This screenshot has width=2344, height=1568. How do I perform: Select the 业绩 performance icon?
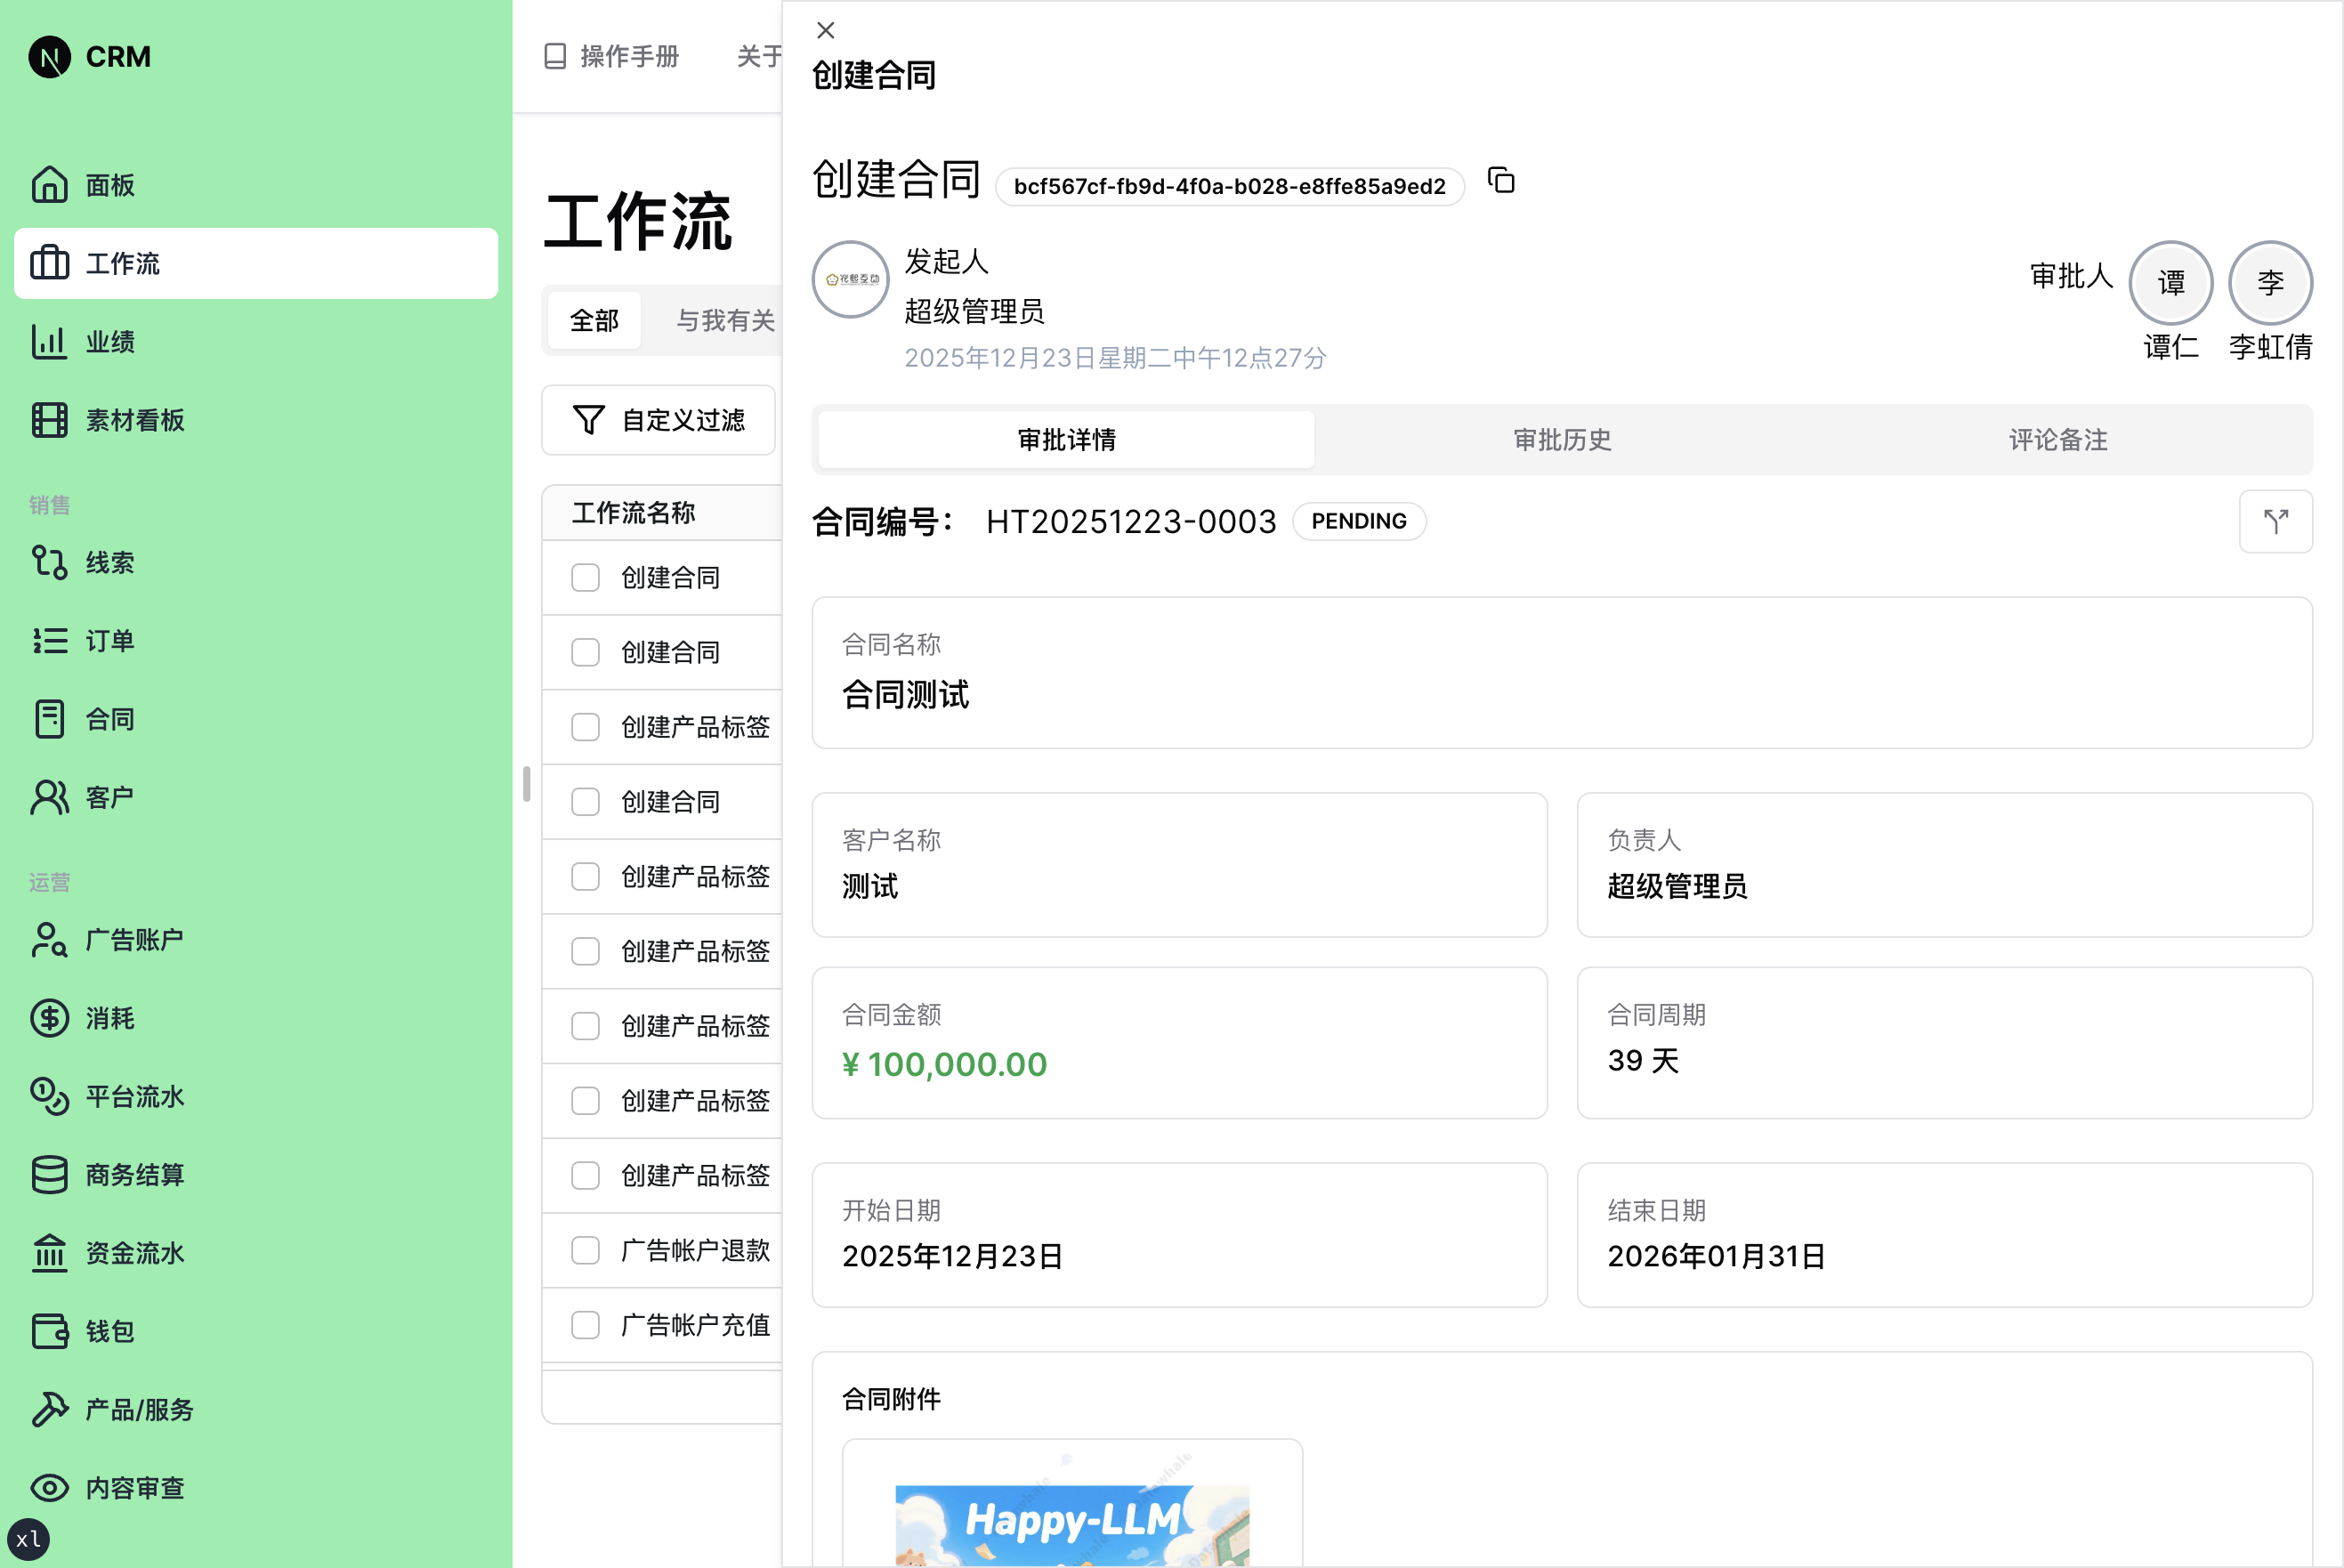tap(49, 341)
